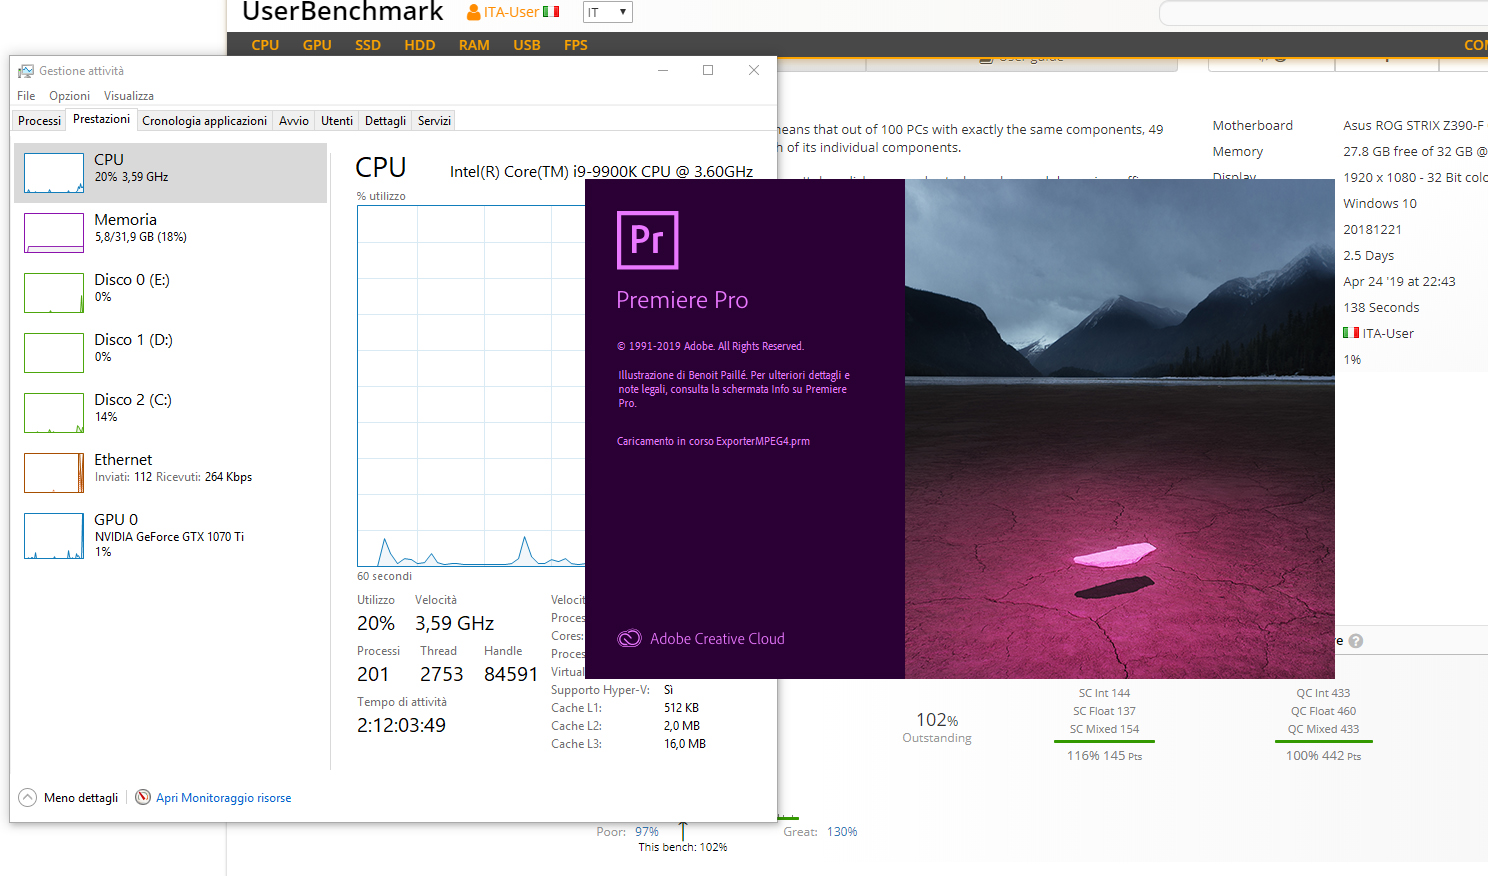
Task: Click the ITA-User profile icon
Action: [x=474, y=12]
